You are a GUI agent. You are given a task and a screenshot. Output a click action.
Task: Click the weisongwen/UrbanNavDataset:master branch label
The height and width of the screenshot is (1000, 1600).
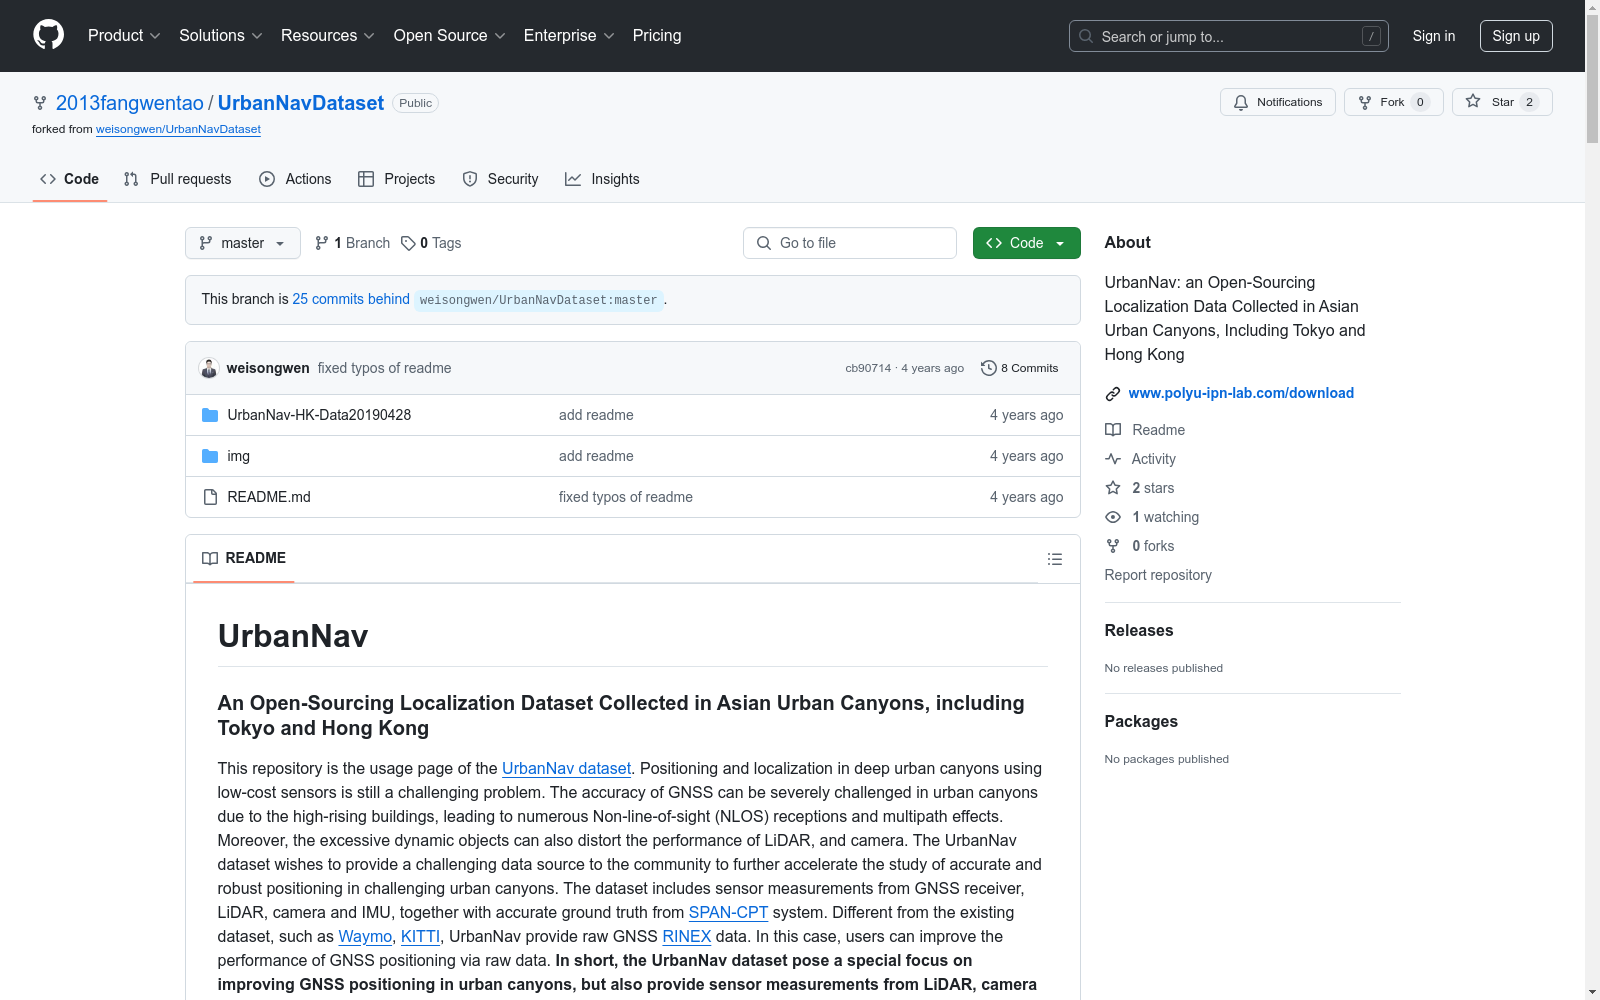(539, 300)
